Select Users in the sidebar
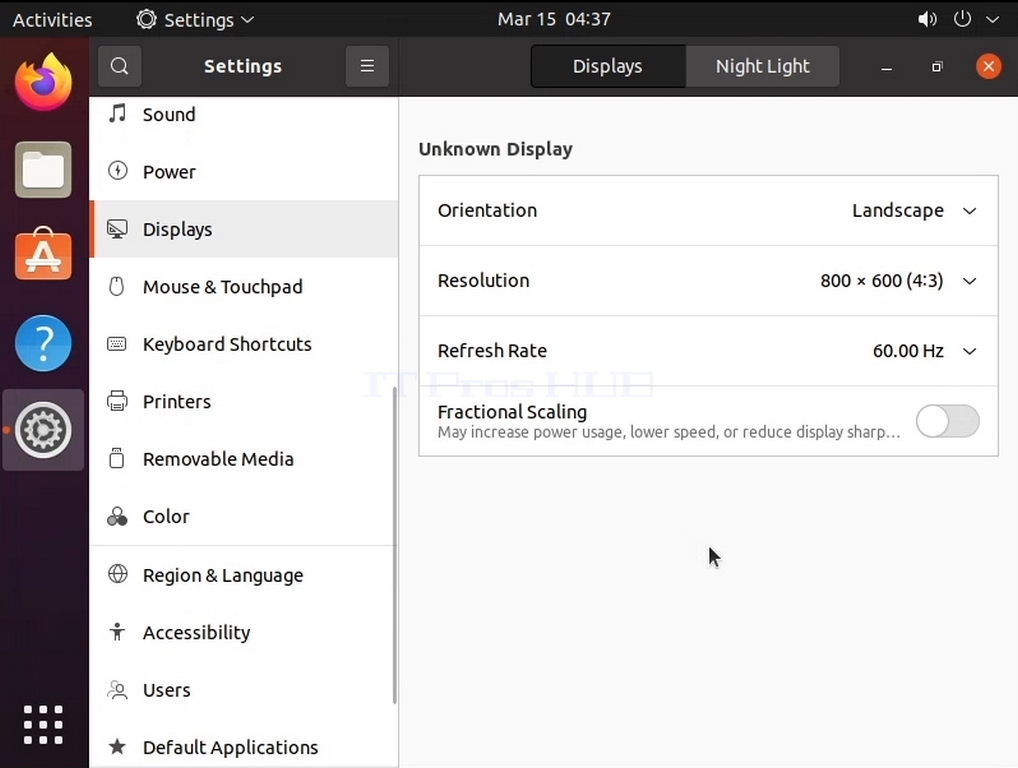 click(x=243, y=689)
